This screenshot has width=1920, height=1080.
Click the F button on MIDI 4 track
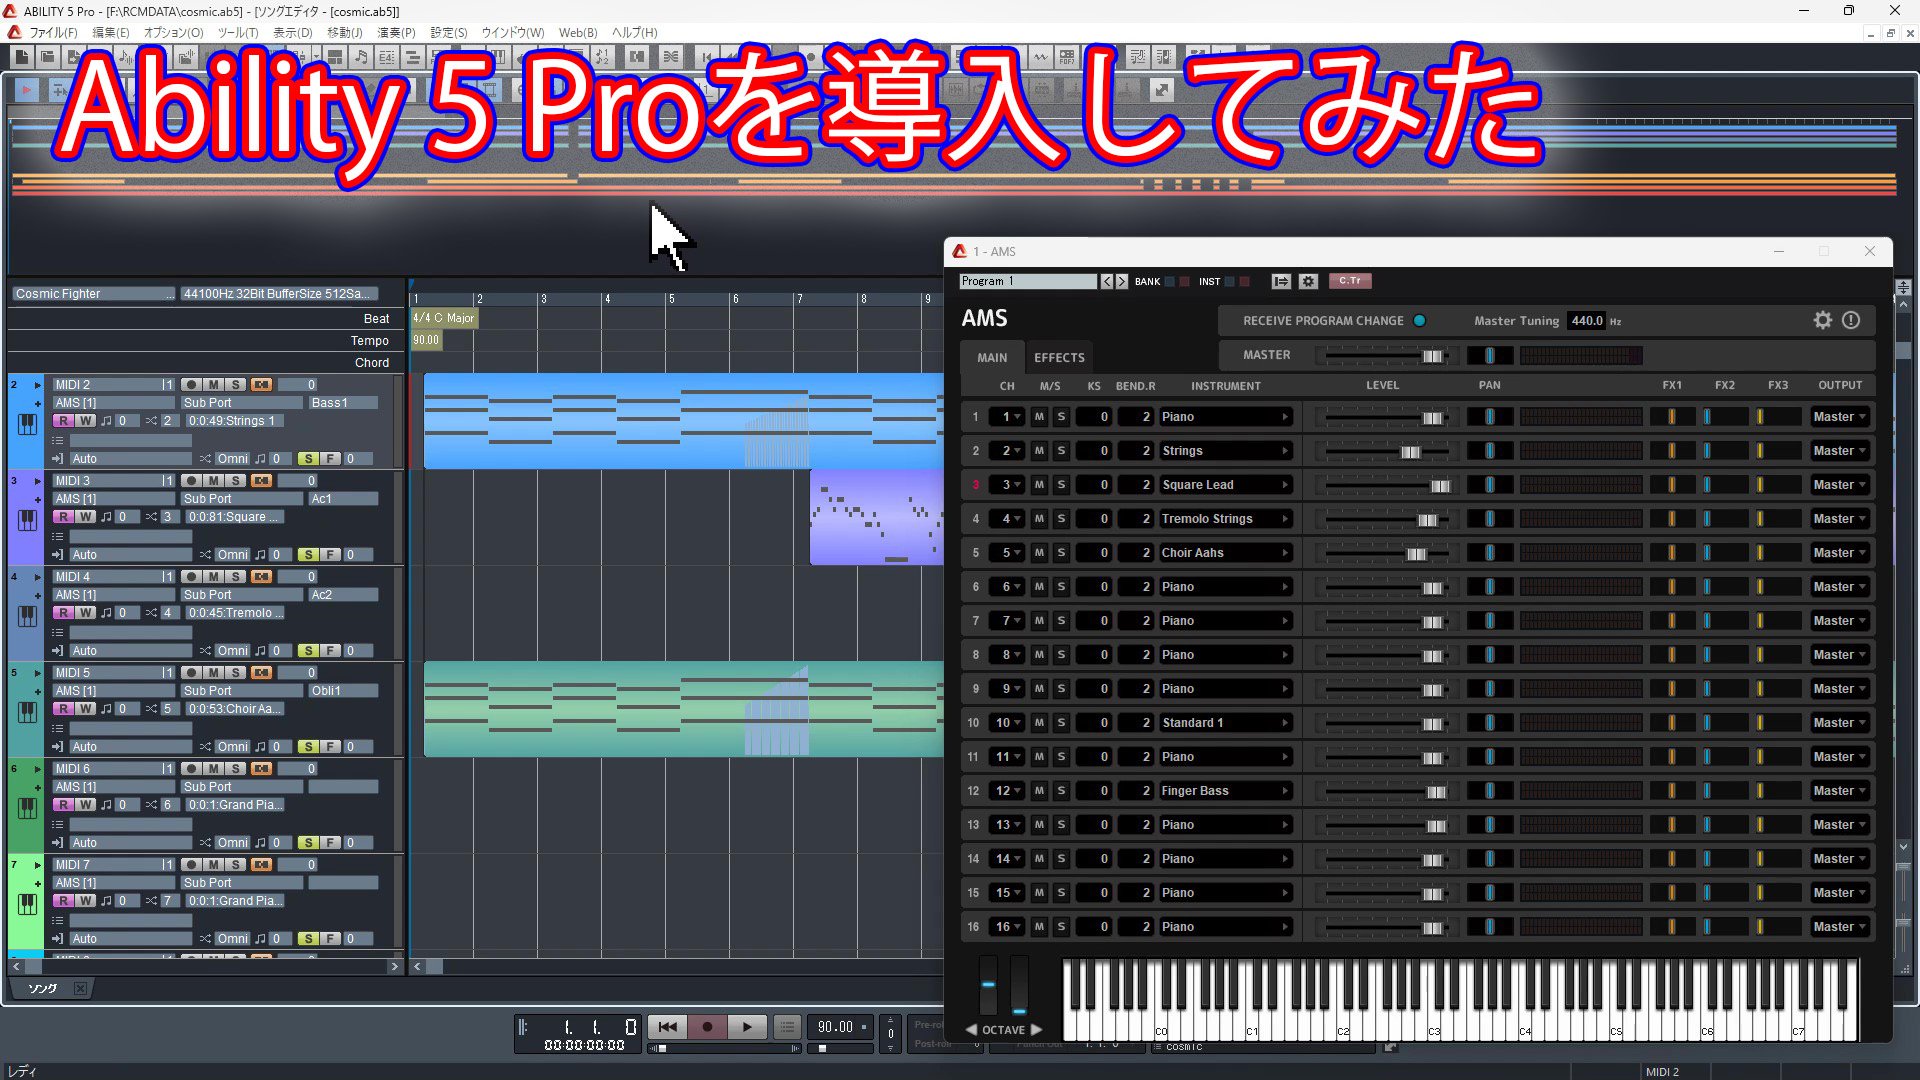tap(330, 651)
